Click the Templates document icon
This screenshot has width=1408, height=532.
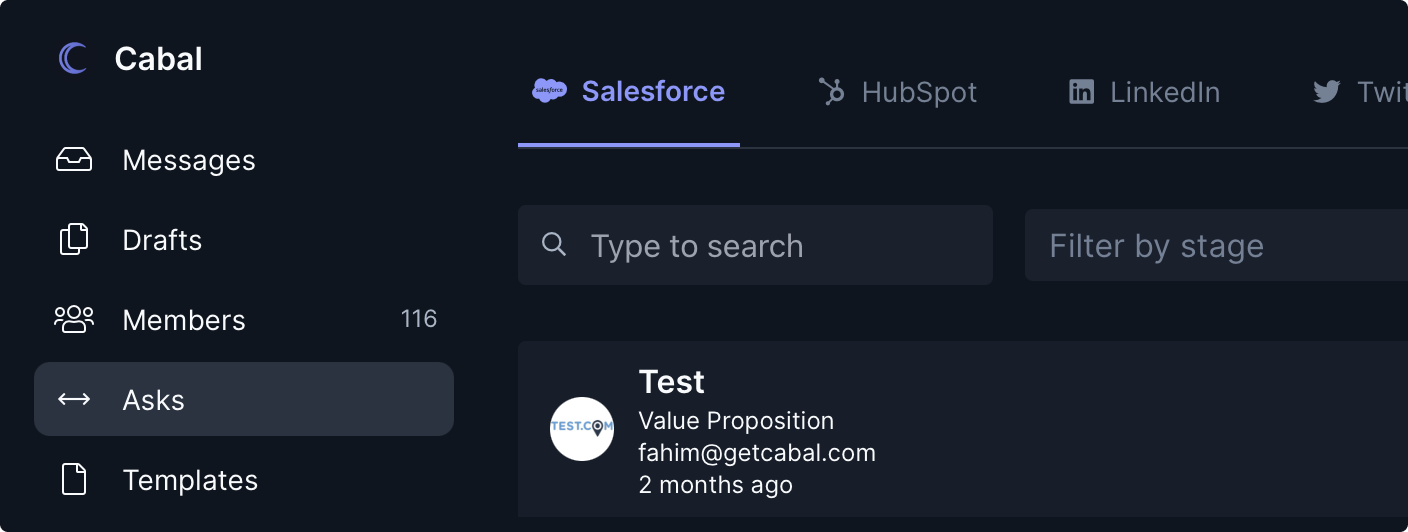pyautogui.click(x=74, y=479)
